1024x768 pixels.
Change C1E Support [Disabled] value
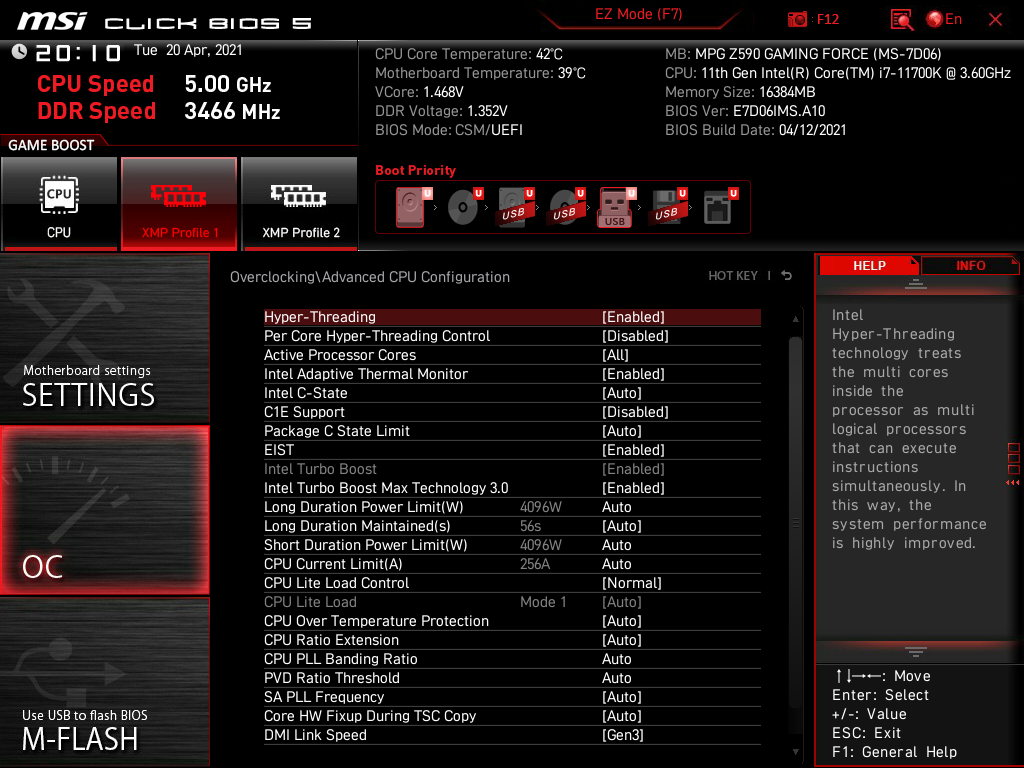point(512,411)
